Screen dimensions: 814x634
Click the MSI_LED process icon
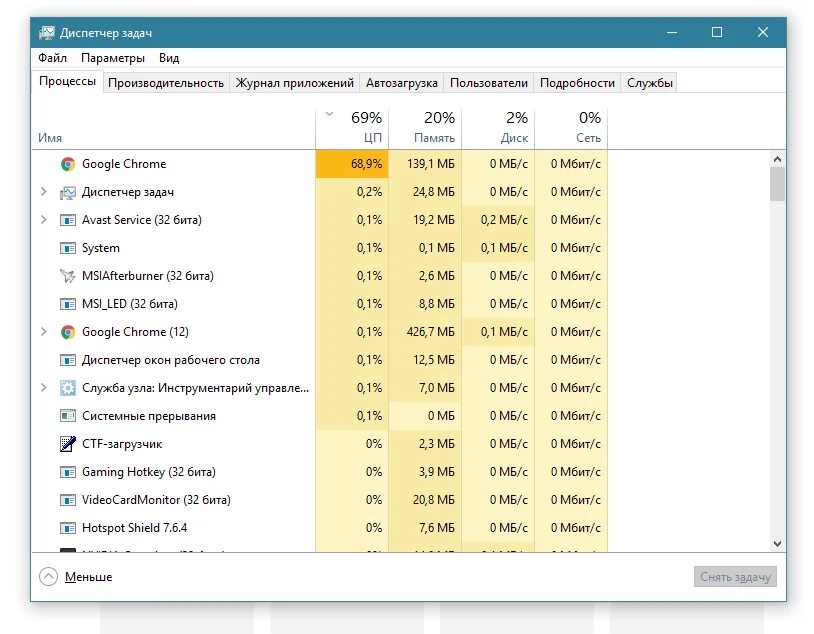pyautogui.click(x=67, y=304)
